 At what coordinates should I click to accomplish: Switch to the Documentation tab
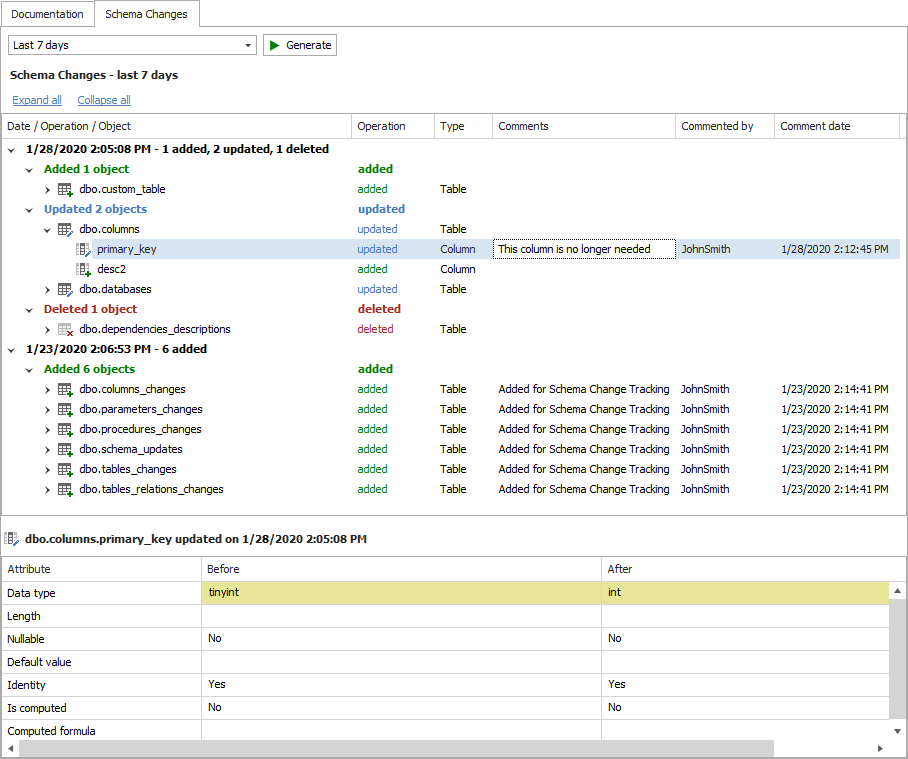(47, 14)
